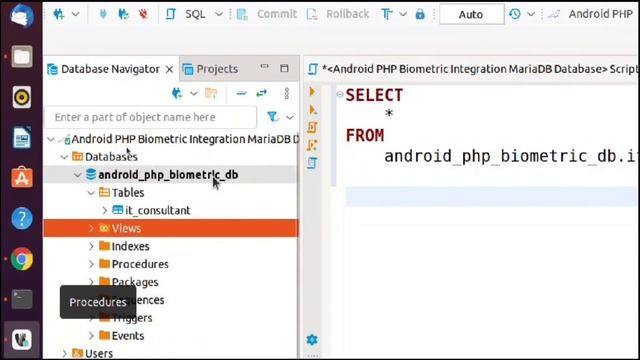Close the Database Navigator tab
Screen dimensions: 640x360
pos(169,69)
